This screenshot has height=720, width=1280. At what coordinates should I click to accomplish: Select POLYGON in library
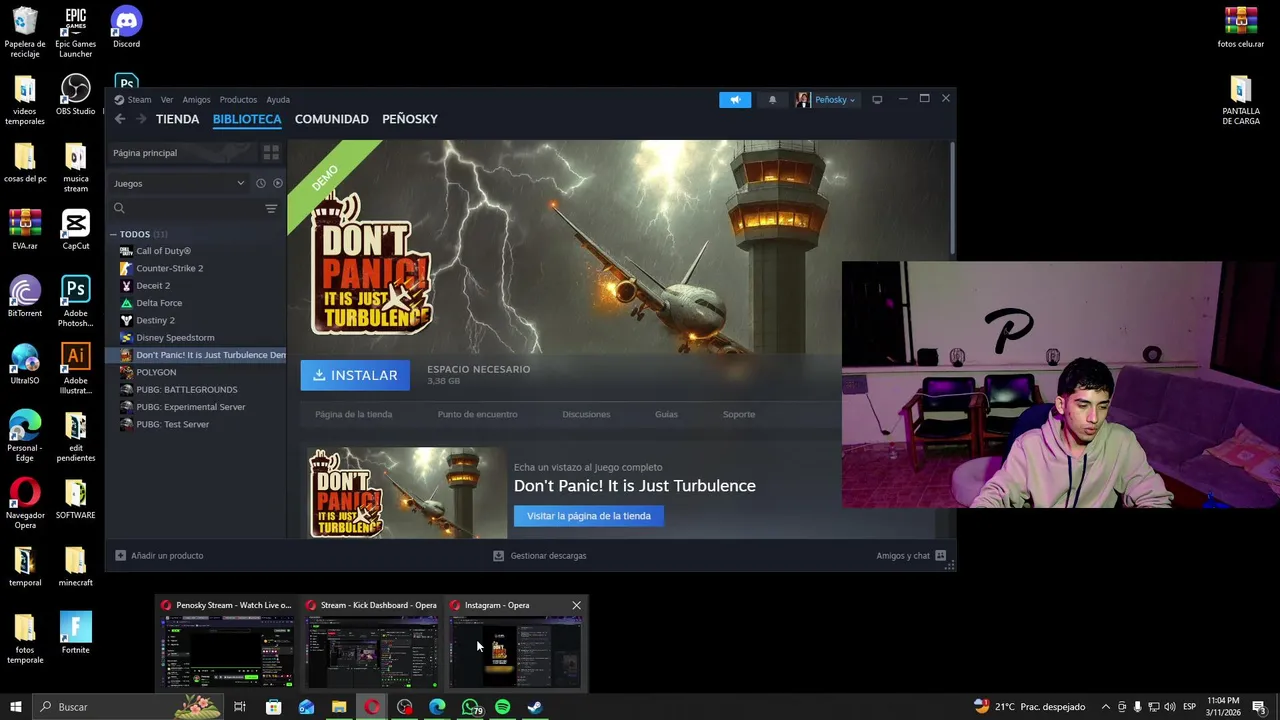coord(196,372)
